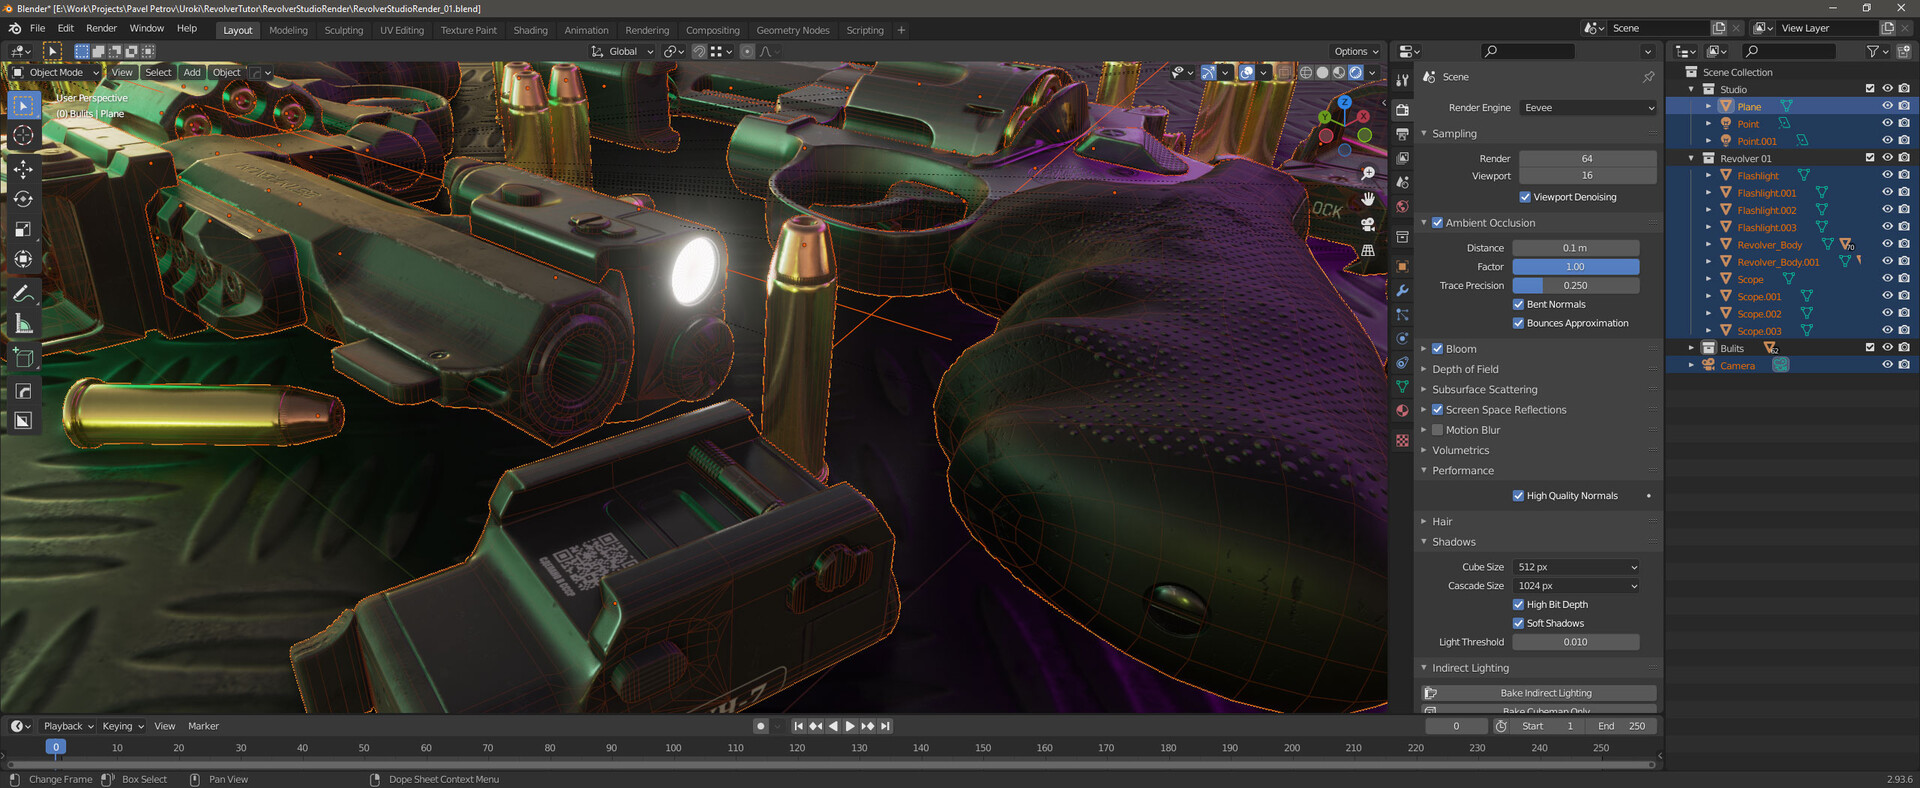Switch to the Shading workspace tab

tap(530, 30)
